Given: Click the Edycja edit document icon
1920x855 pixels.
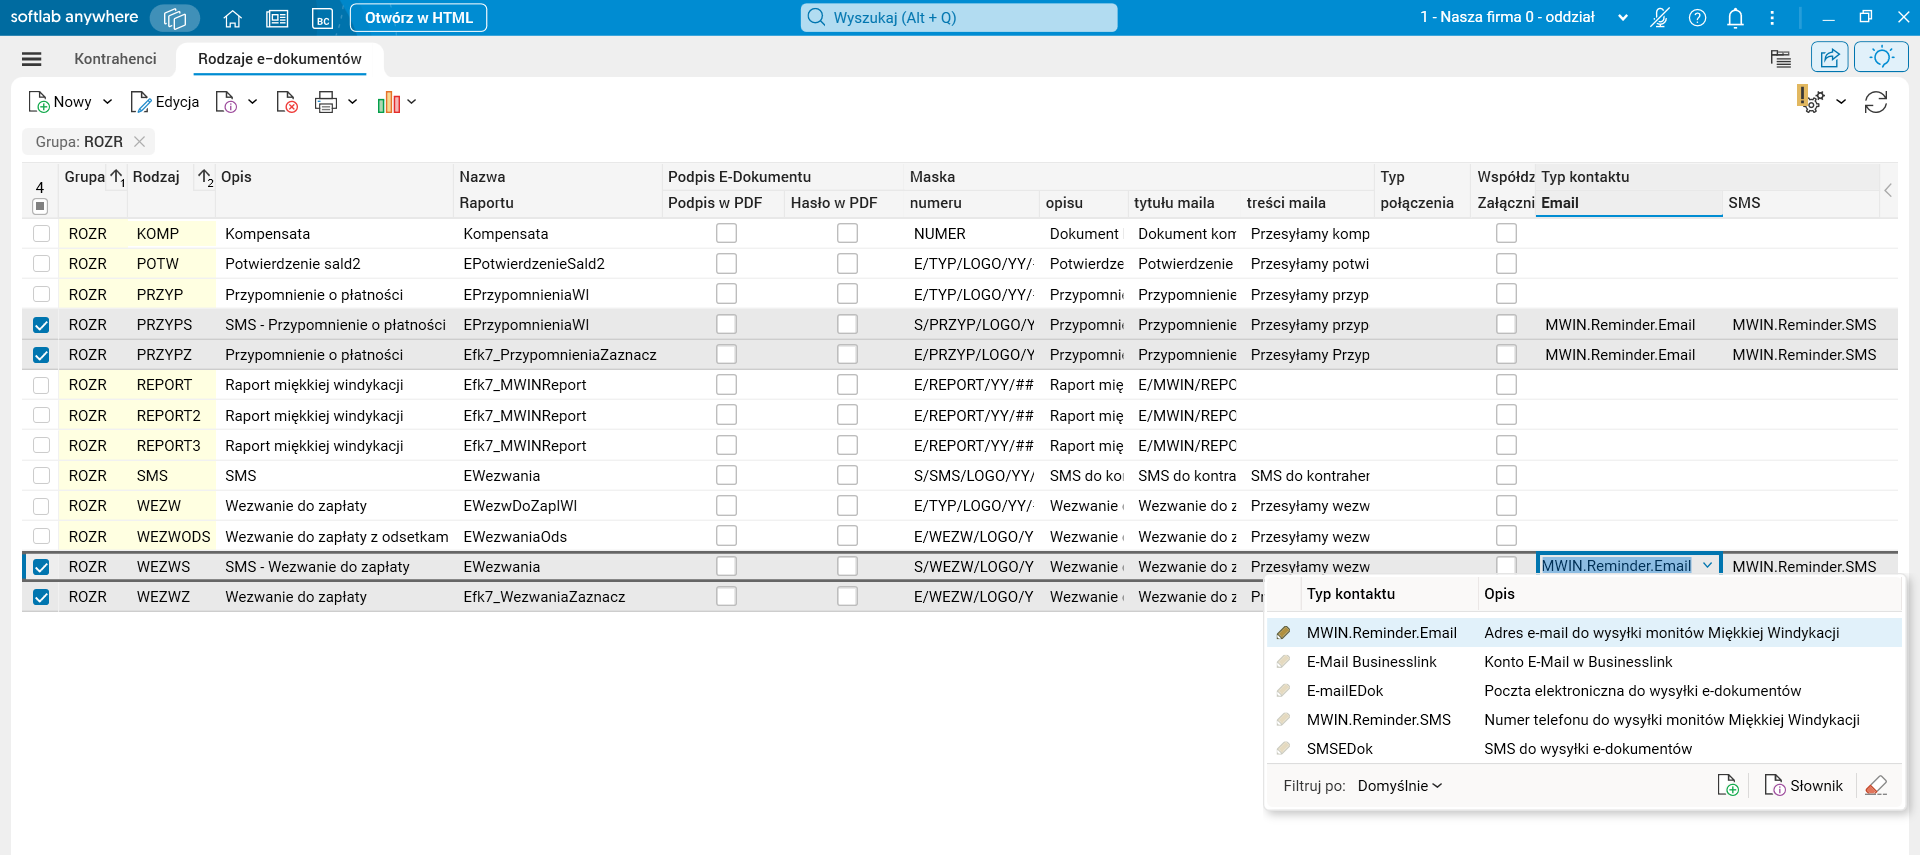Looking at the screenshot, I should 141,102.
